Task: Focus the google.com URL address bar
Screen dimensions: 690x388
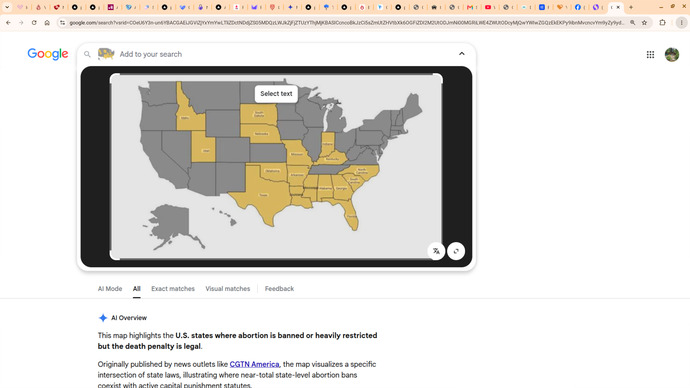Action: click(x=347, y=22)
